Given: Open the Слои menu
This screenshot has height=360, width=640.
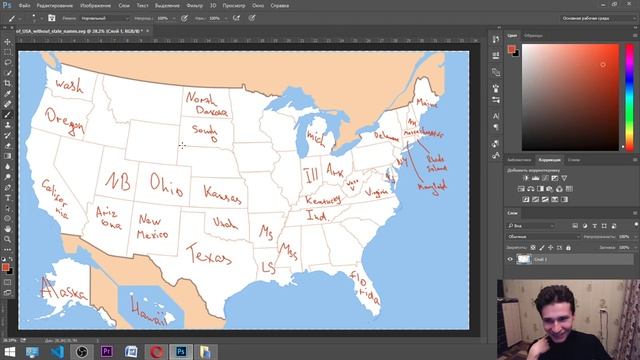Looking at the screenshot, I should tap(124, 6).
